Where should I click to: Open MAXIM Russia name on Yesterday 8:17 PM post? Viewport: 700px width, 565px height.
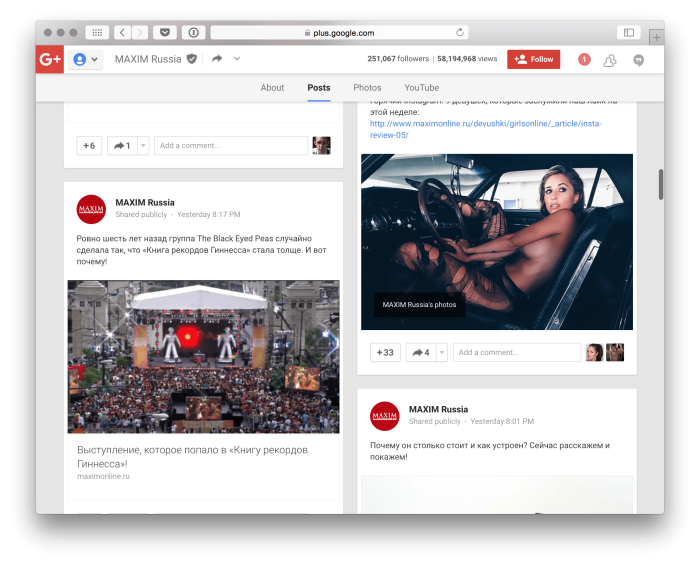click(x=145, y=203)
